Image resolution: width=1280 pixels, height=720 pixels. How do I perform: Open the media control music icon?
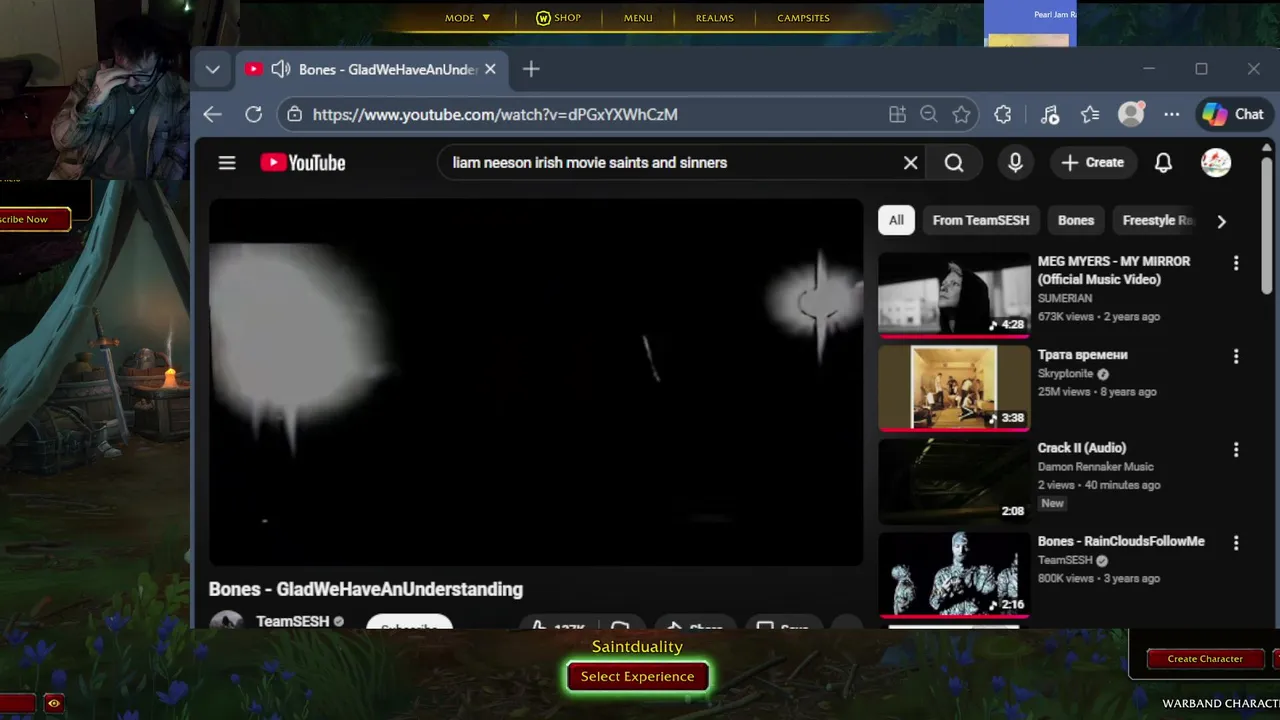point(1049,114)
